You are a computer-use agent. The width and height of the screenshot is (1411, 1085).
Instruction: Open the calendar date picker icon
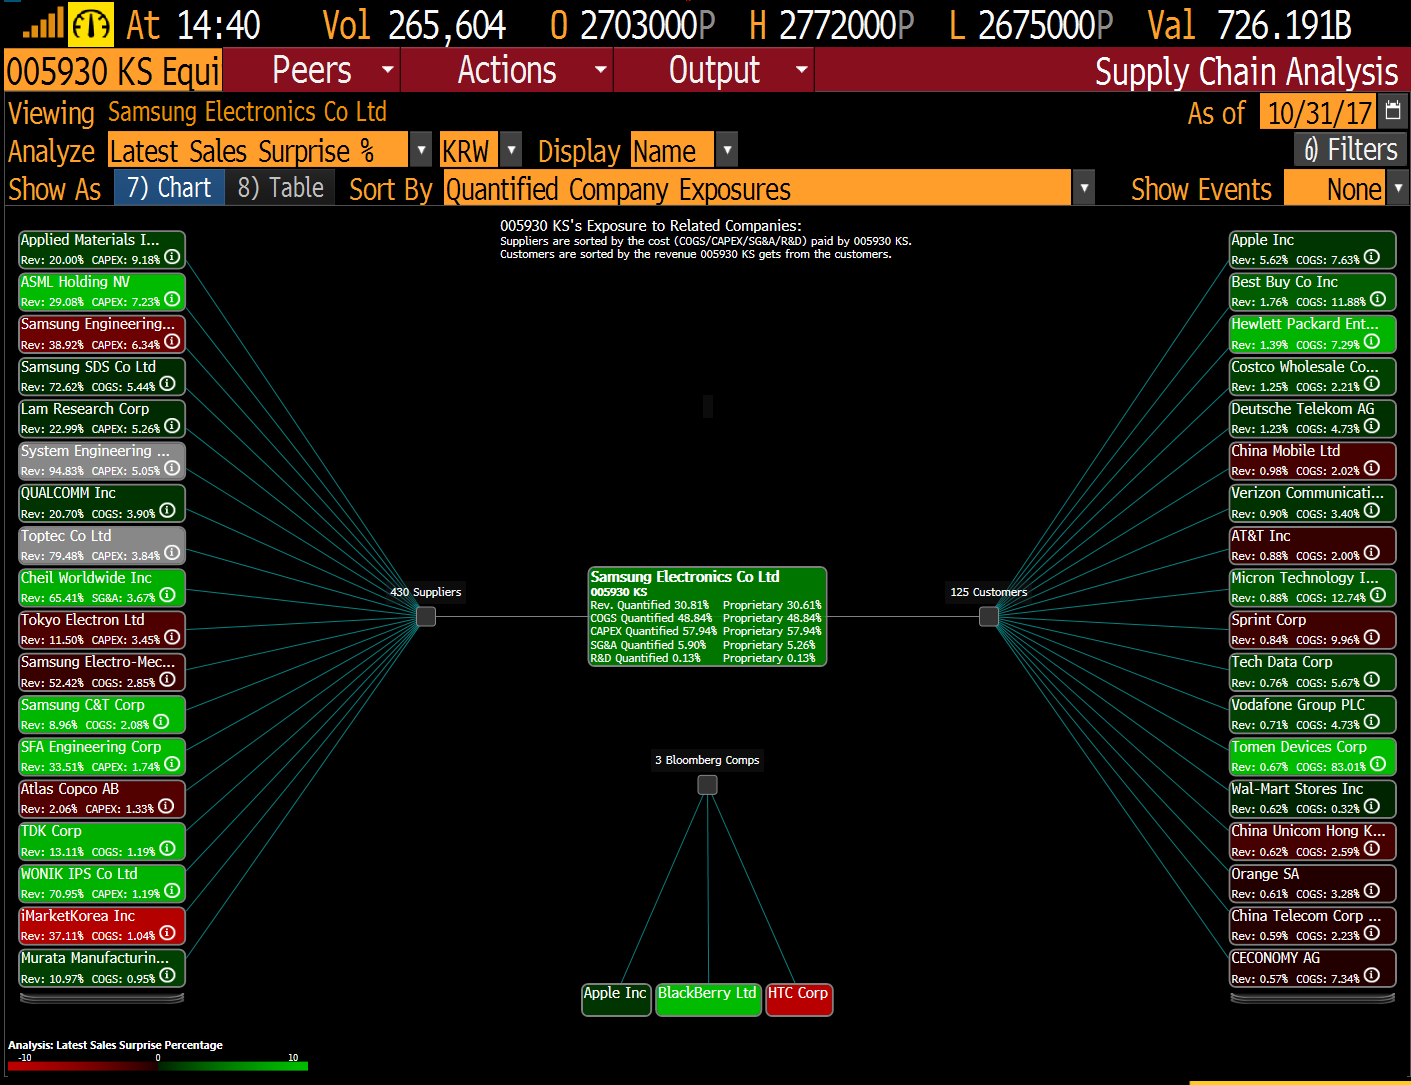pyautogui.click(x=1392, y=111)
